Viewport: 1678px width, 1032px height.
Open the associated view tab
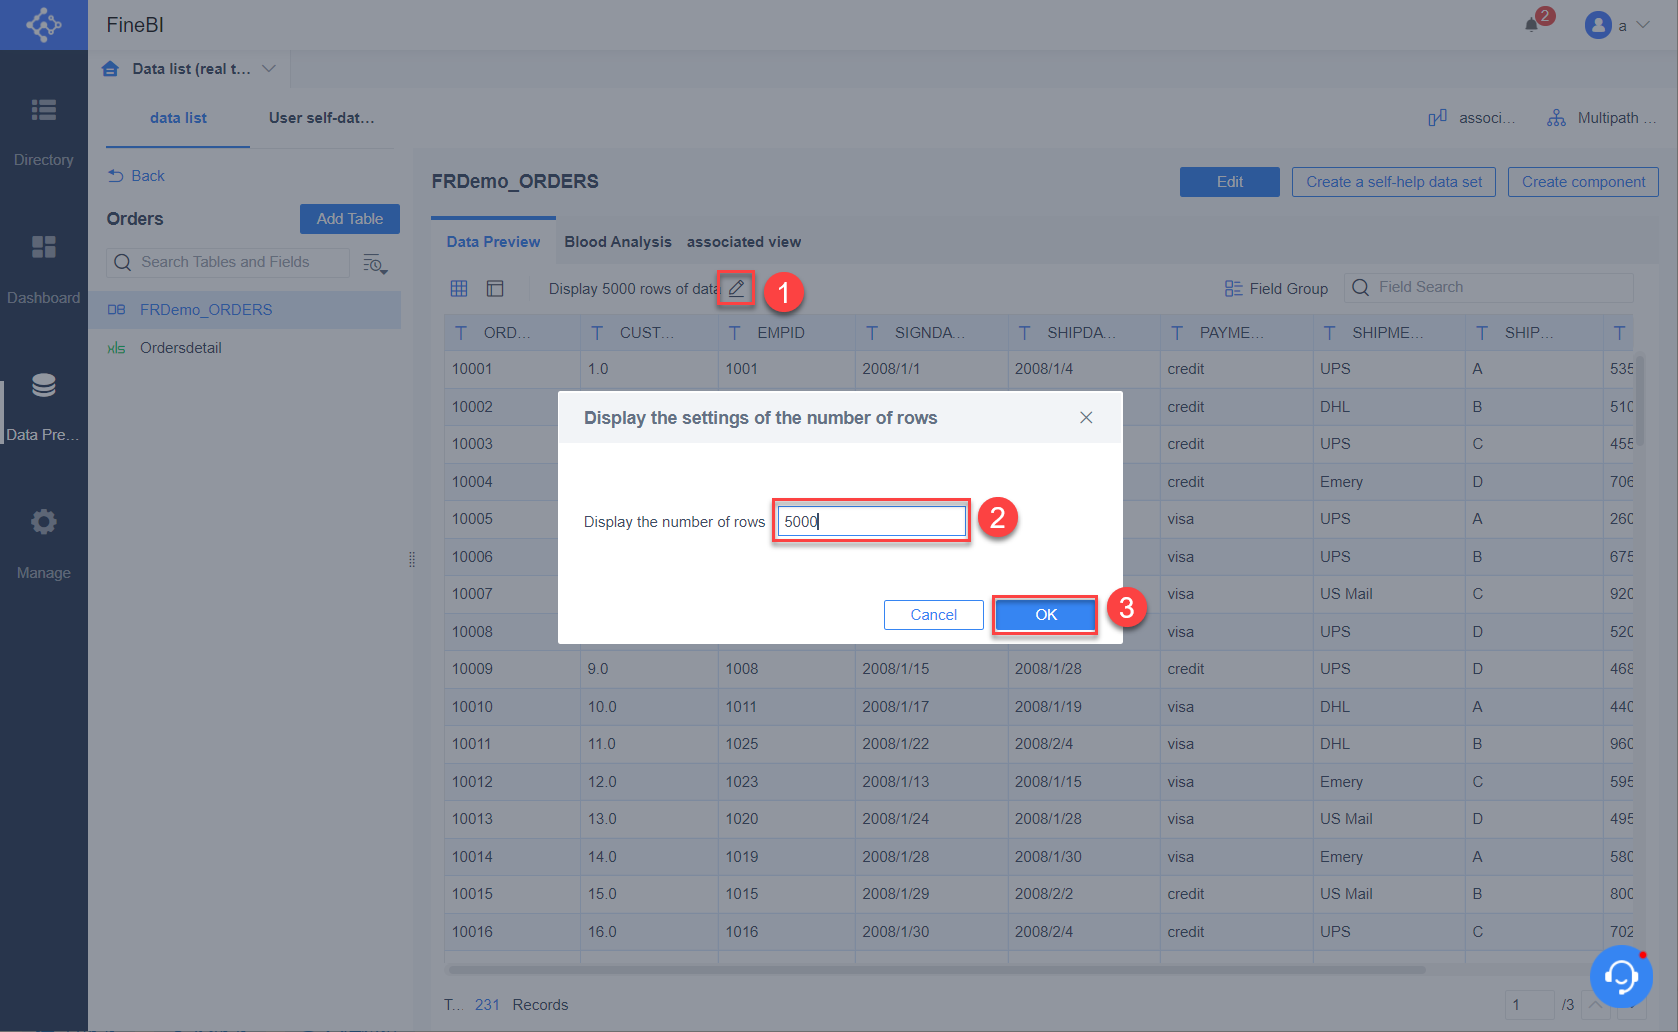744,242
